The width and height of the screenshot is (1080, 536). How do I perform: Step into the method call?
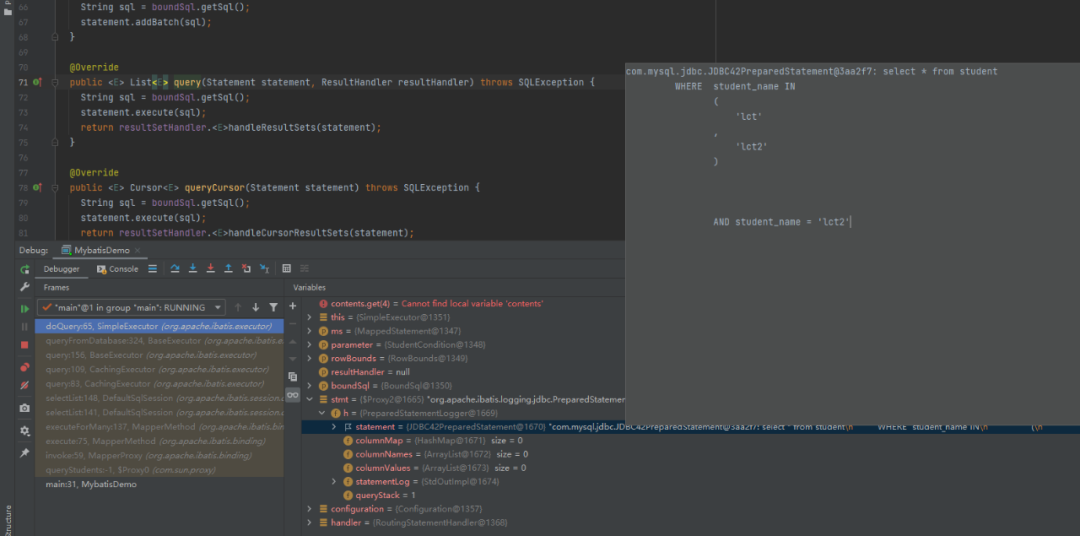193,269
